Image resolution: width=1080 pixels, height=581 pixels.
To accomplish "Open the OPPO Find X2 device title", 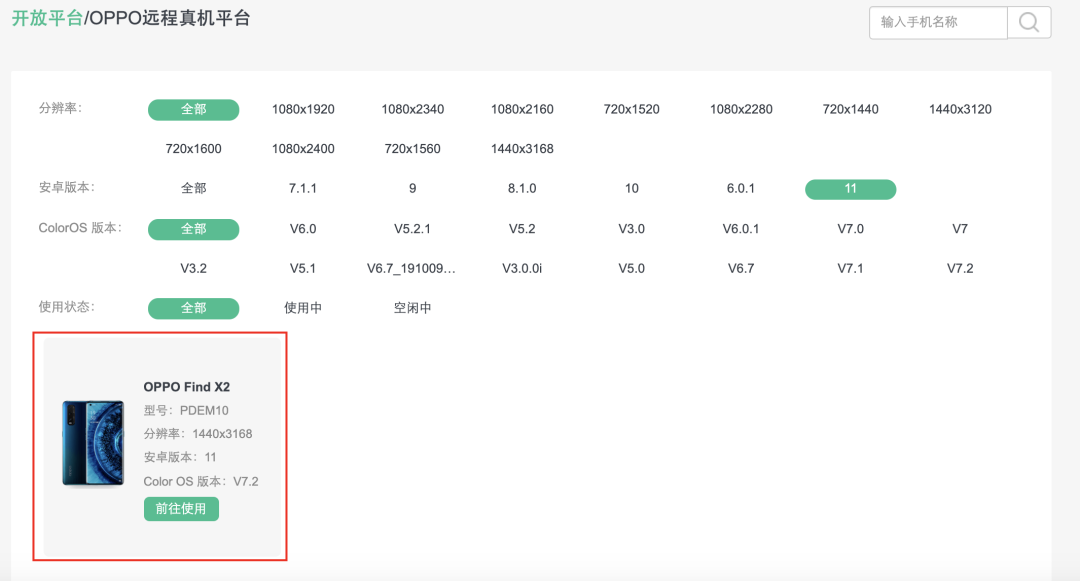I will (x=187, y=387).
